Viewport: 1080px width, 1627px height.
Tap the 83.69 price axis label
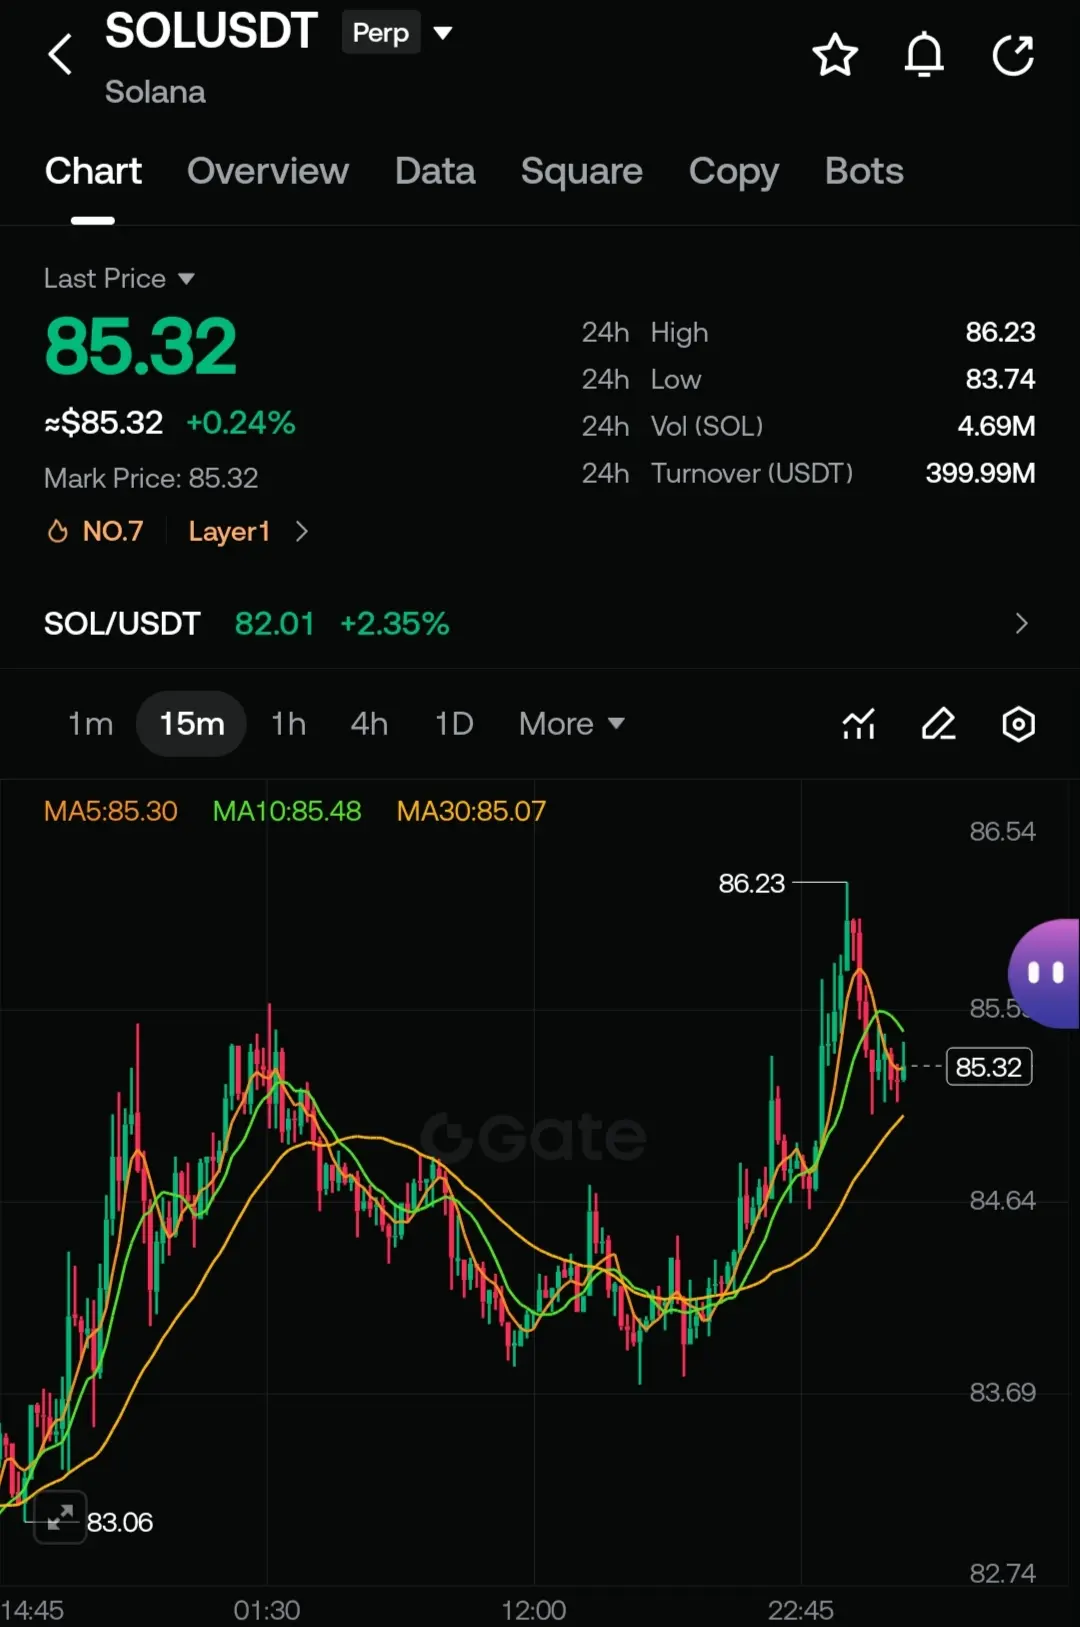click(1002, 1392)
